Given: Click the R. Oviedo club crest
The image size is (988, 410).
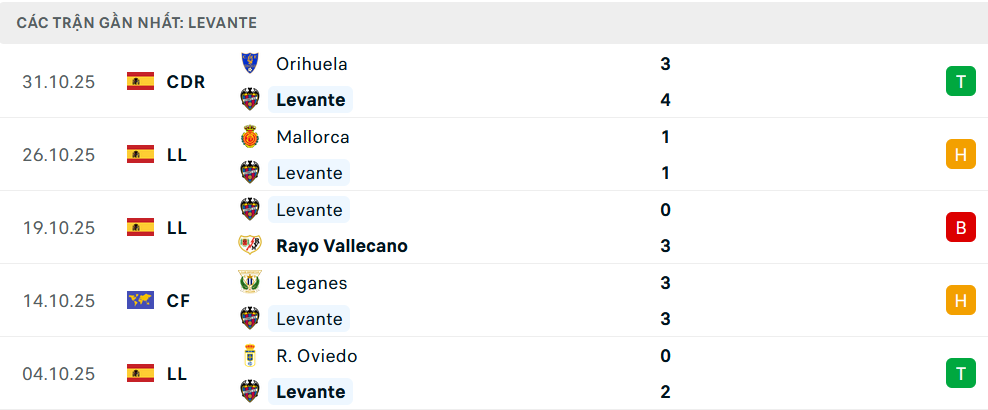Looking at the screenshot, I should click(250, 355).
